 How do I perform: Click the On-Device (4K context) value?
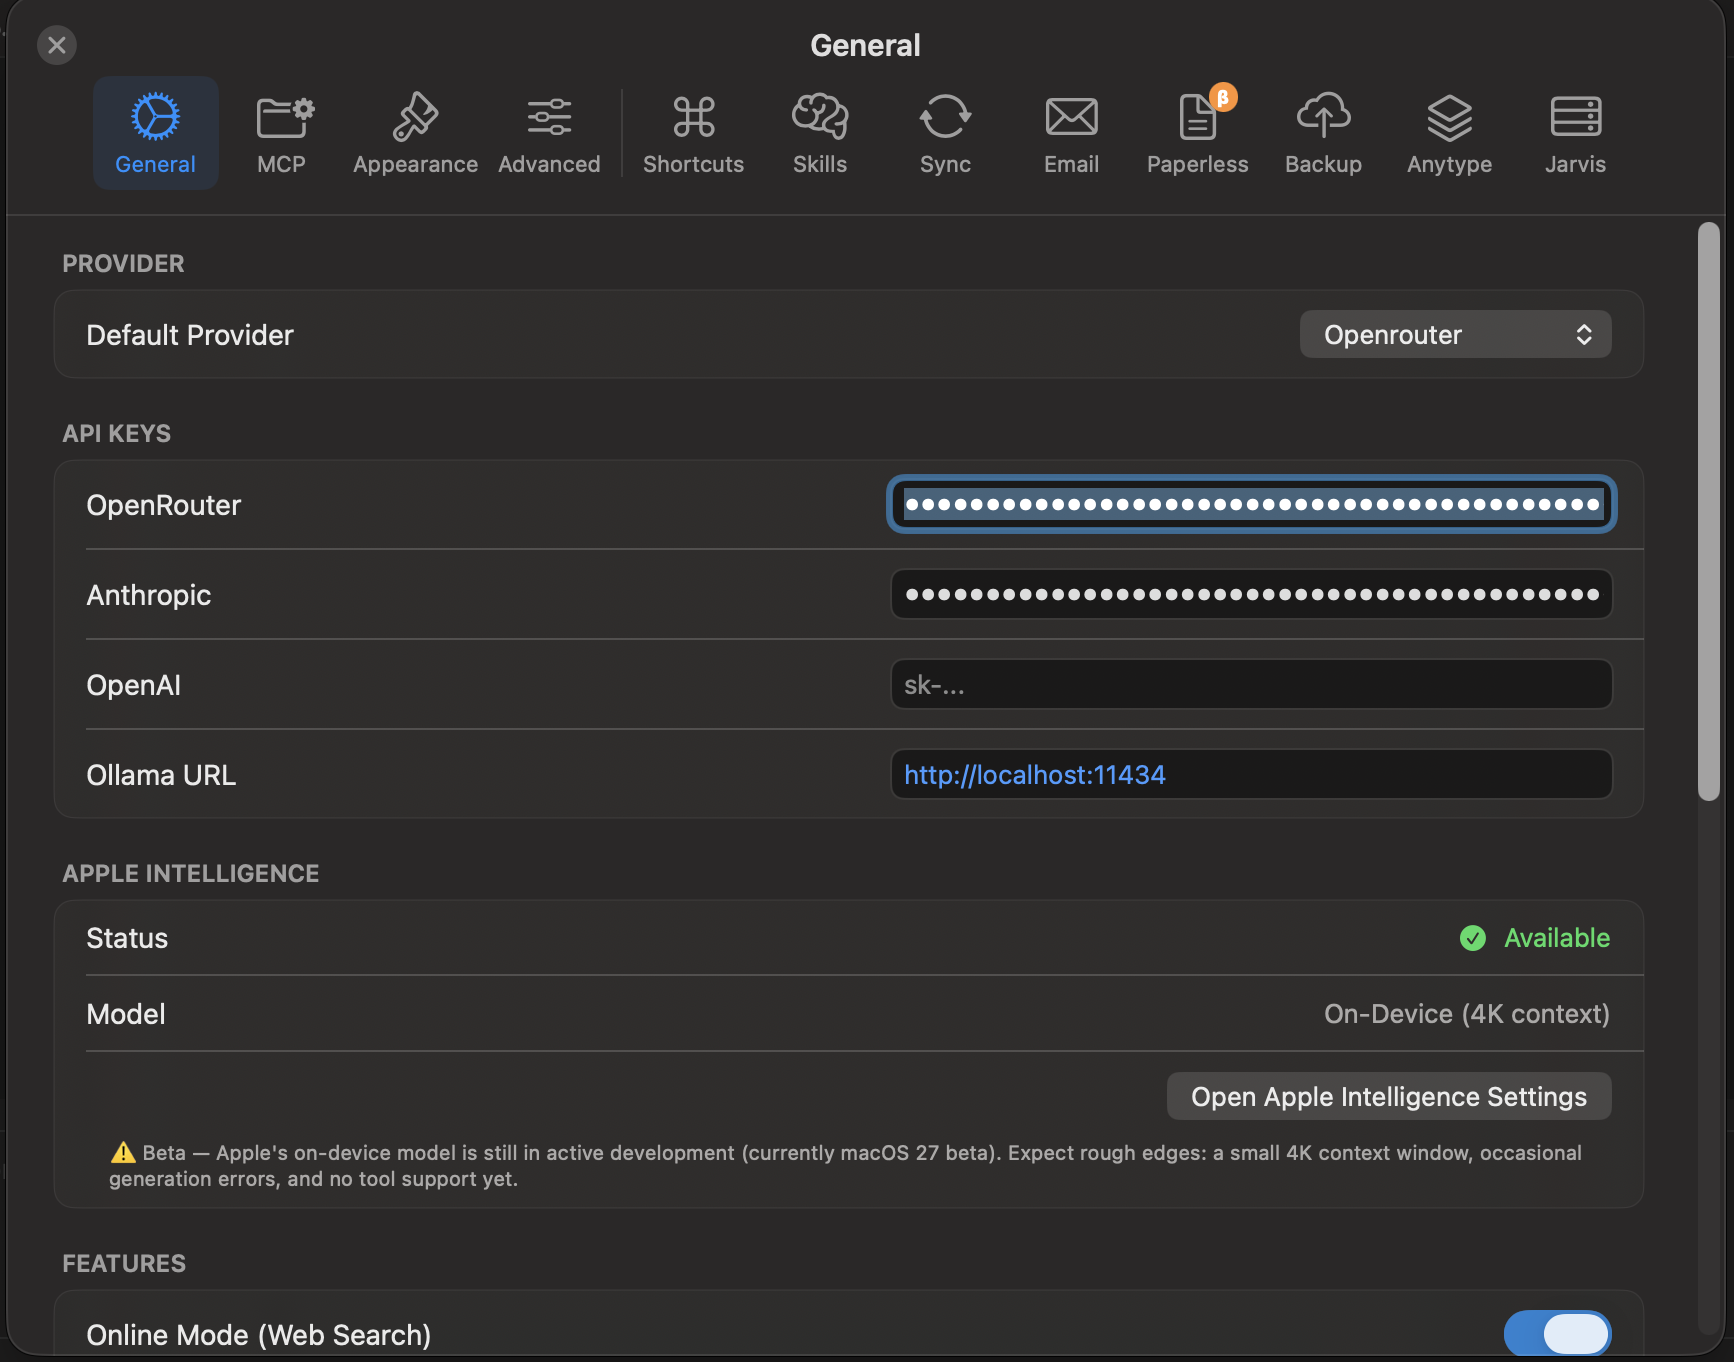click(1467, 1013)
